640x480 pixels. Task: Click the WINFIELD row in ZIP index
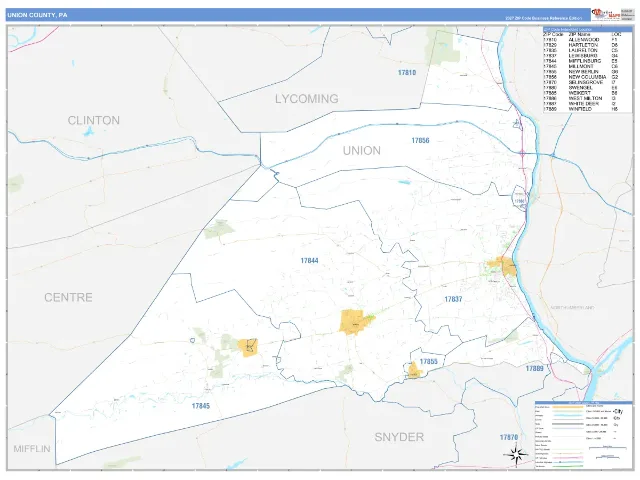tap(581, 109)
